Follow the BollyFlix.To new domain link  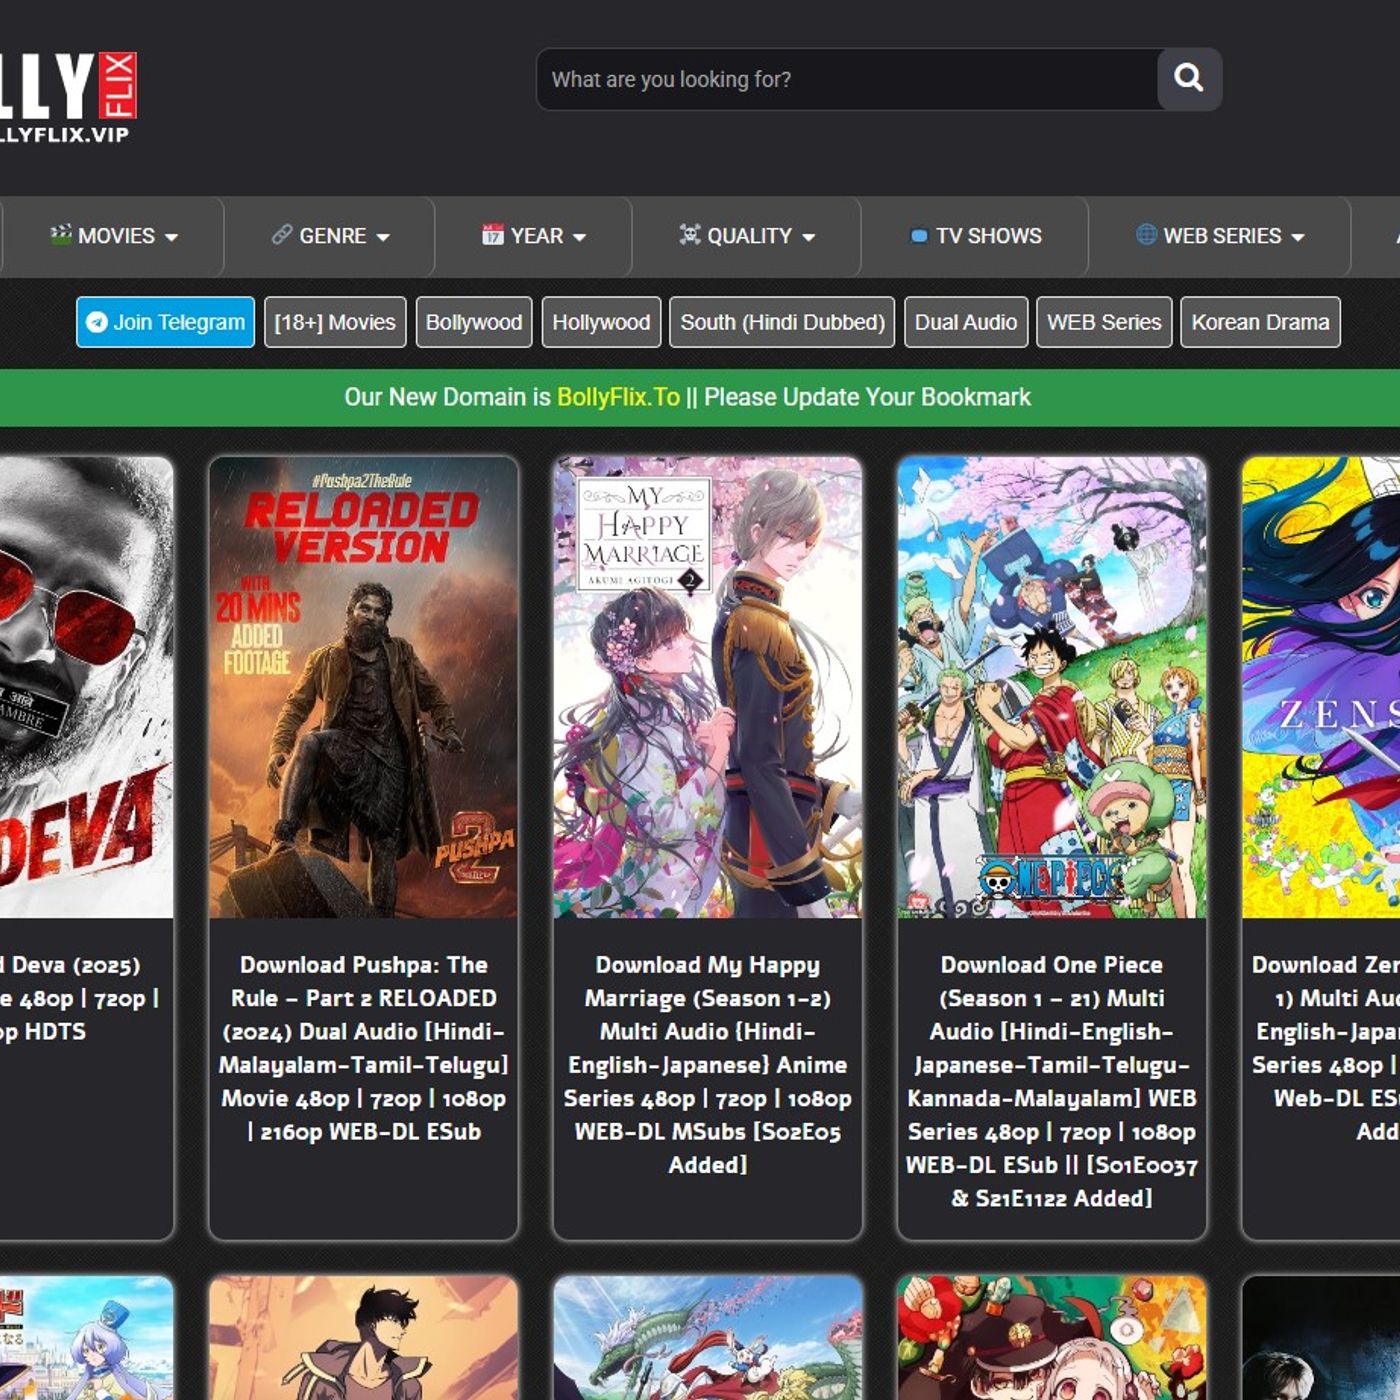[x=618, y=397]
